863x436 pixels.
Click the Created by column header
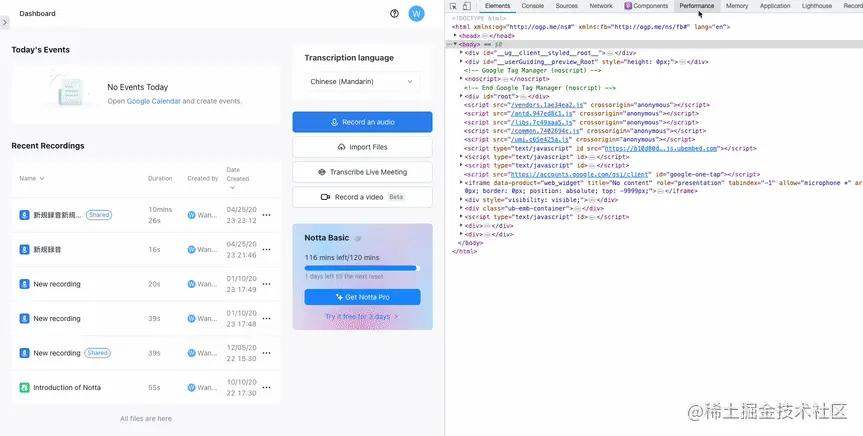coord(203,178)
